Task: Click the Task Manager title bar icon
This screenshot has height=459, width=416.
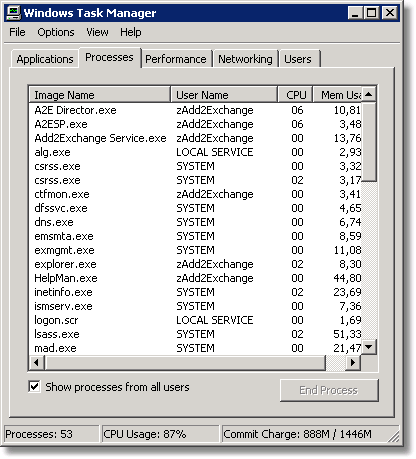Action: pyautogui.click(x=14, y=13)
